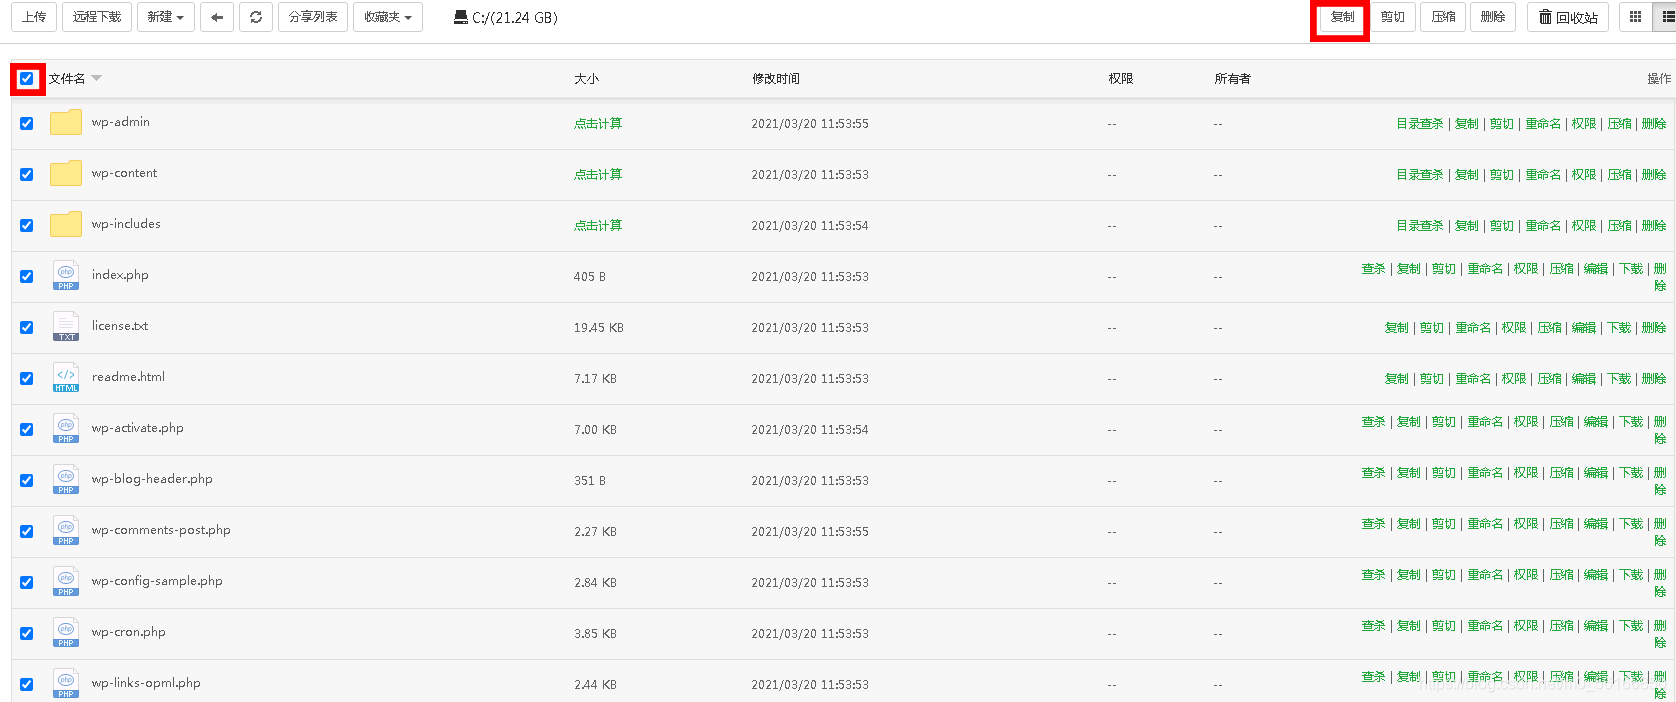1676x702 pixels.
Task: Click the wp-admin folder name
Action: (121, 122)
